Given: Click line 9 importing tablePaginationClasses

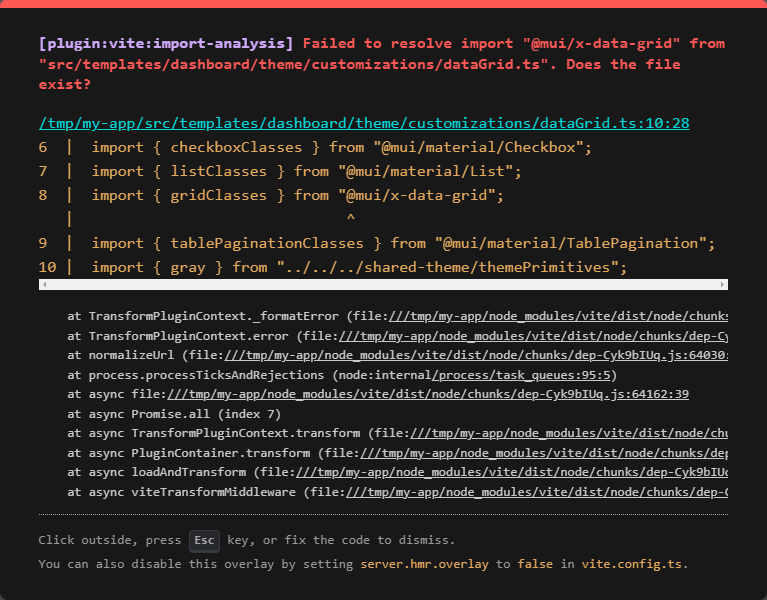Looking at the screenshot, I should [377, 244].
